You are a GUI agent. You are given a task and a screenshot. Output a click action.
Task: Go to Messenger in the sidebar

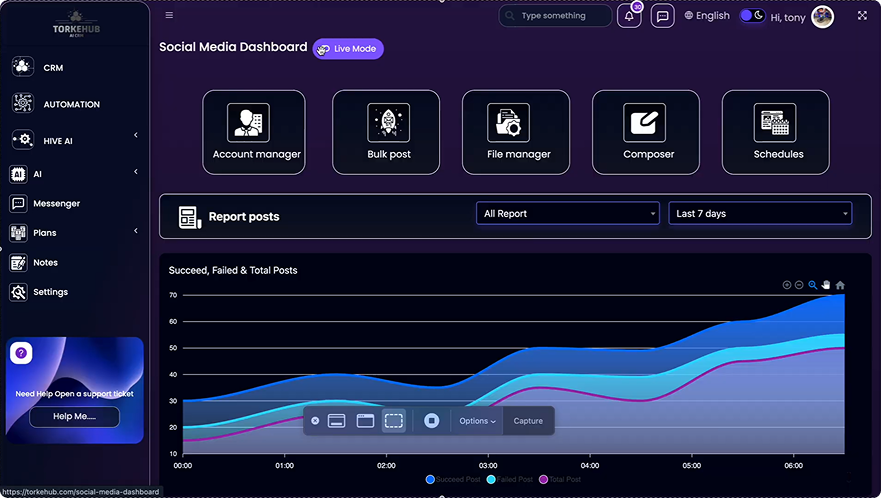[x=56, y=203]
